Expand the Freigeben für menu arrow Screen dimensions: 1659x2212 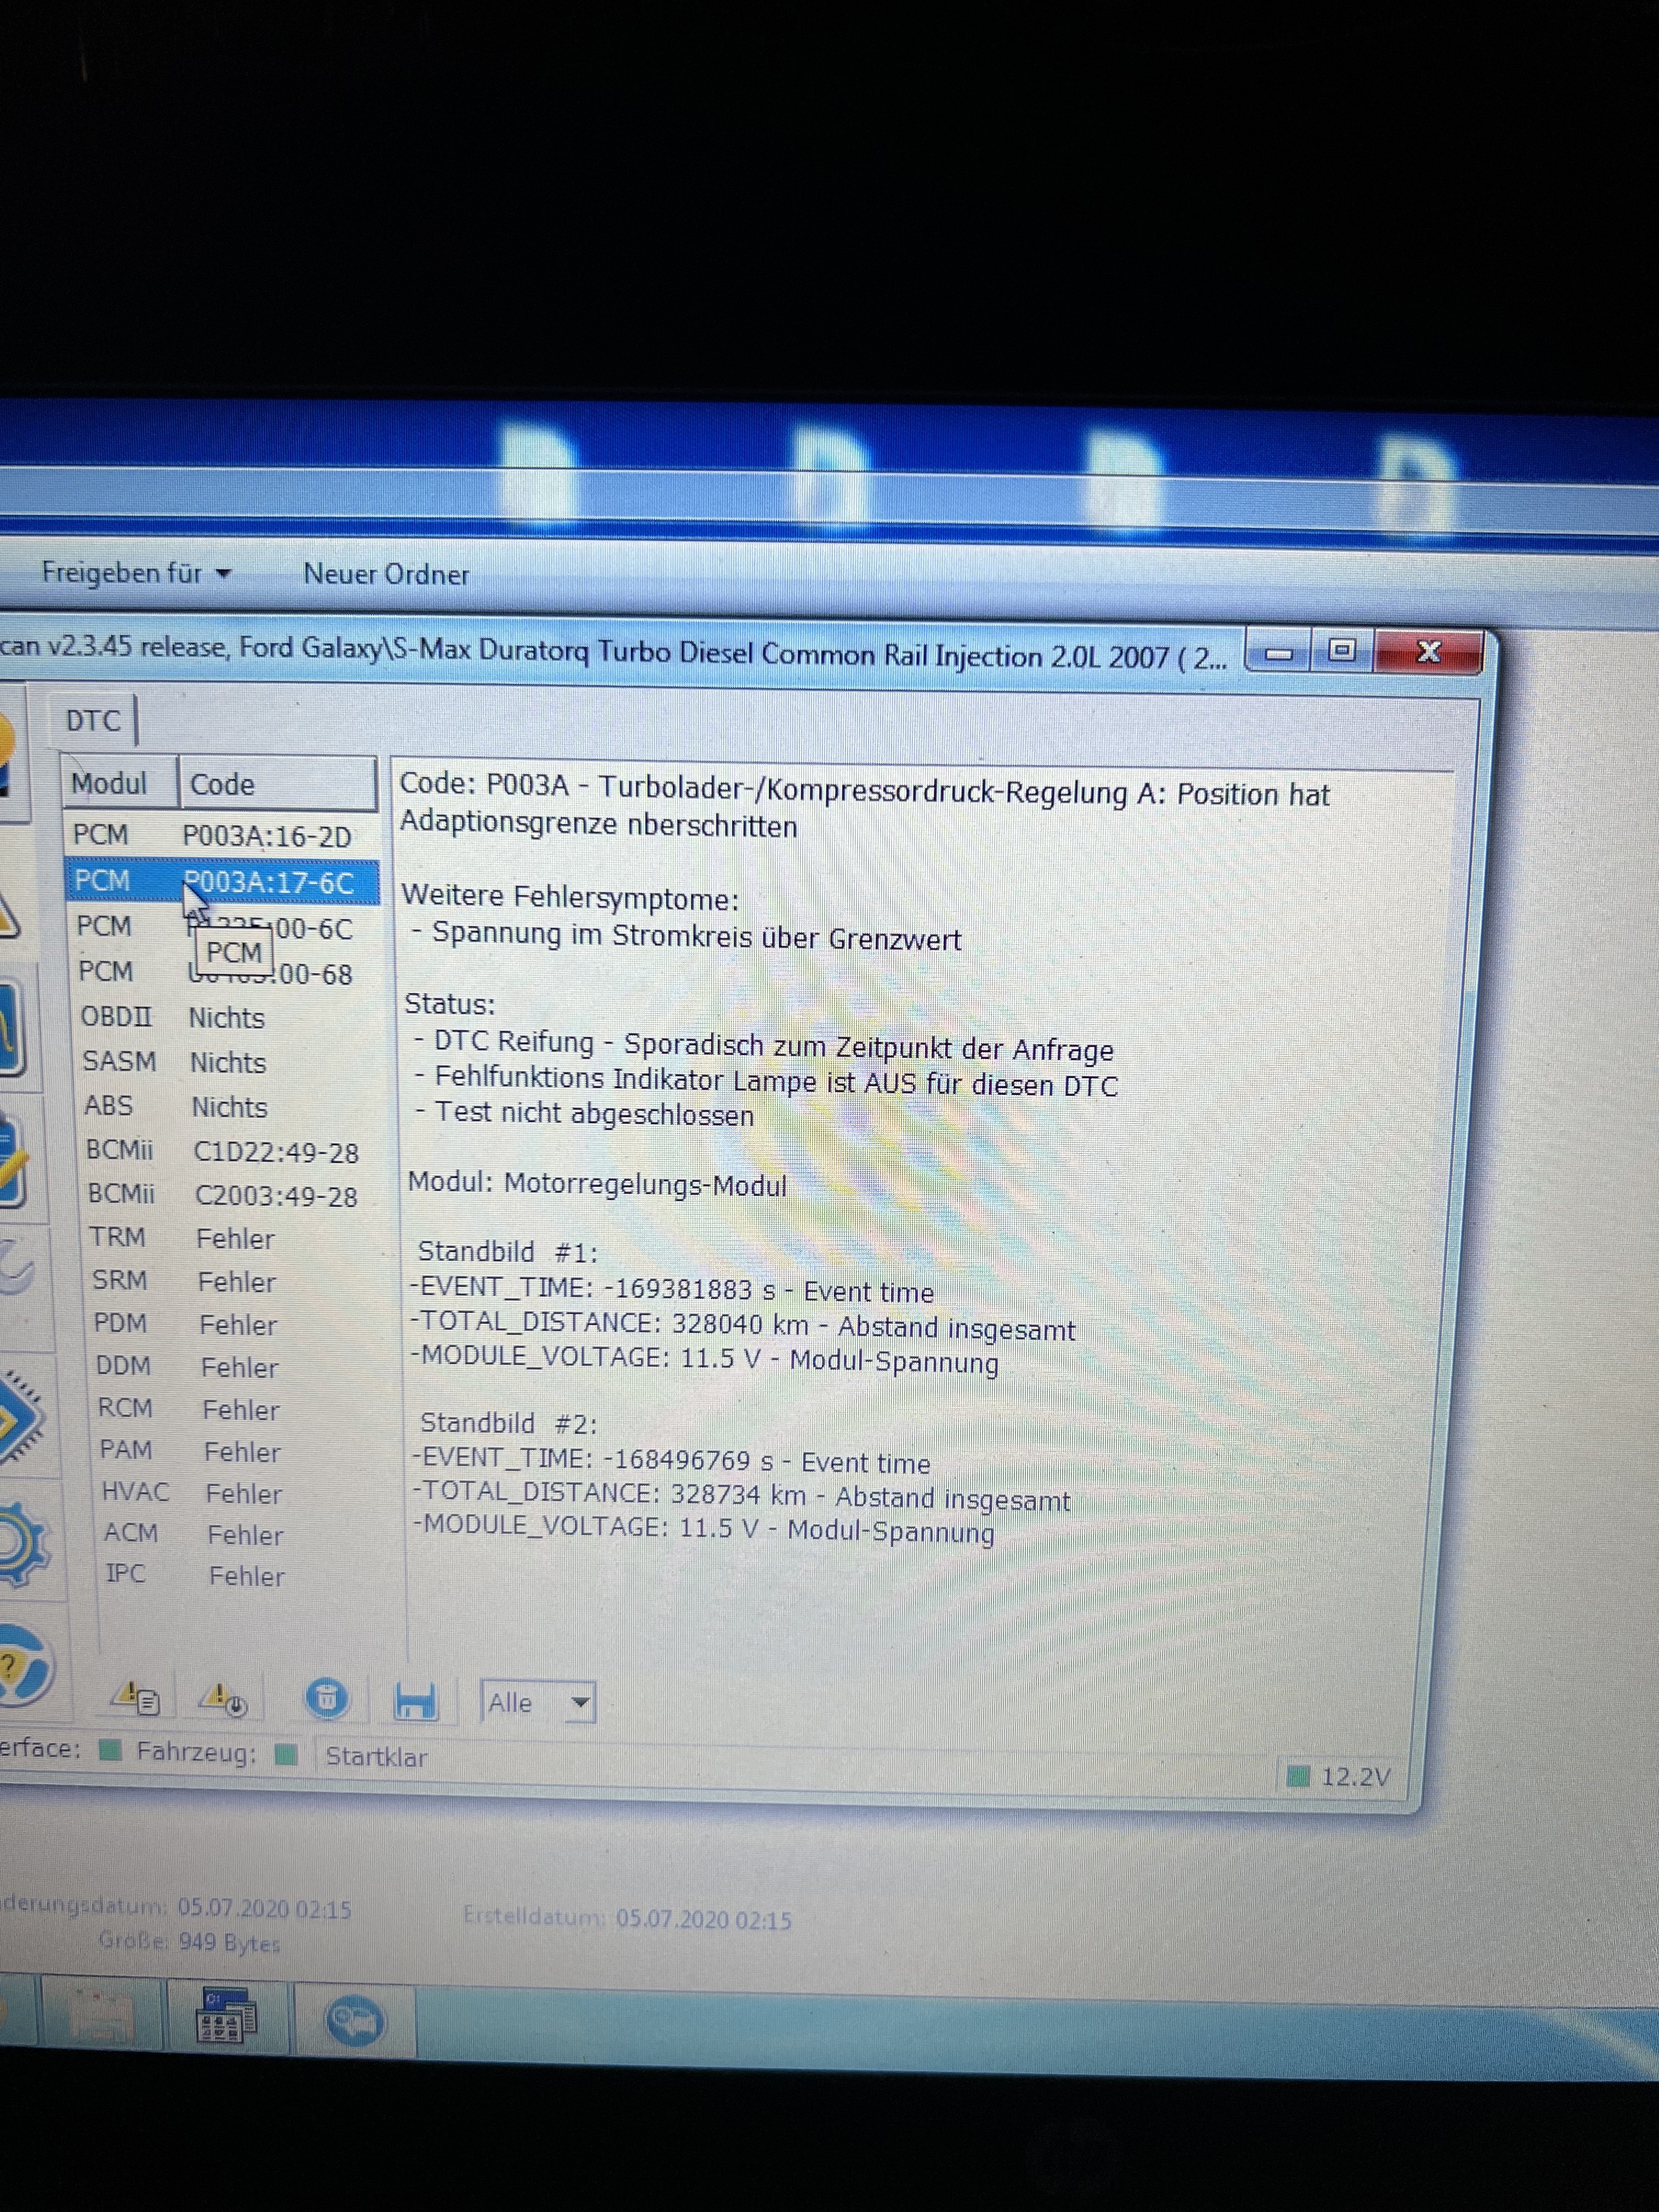tap(224, 574)
